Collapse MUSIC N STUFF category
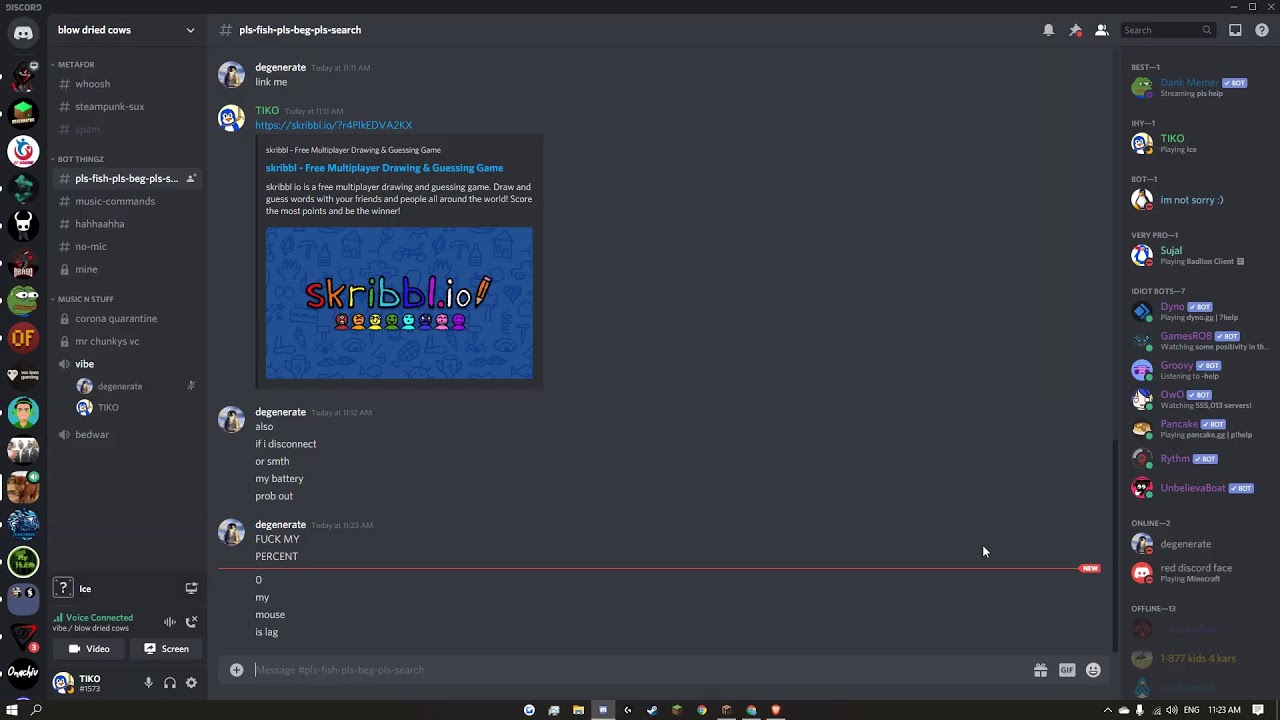This screenshot has width=1280, height=720. (82, 299)
